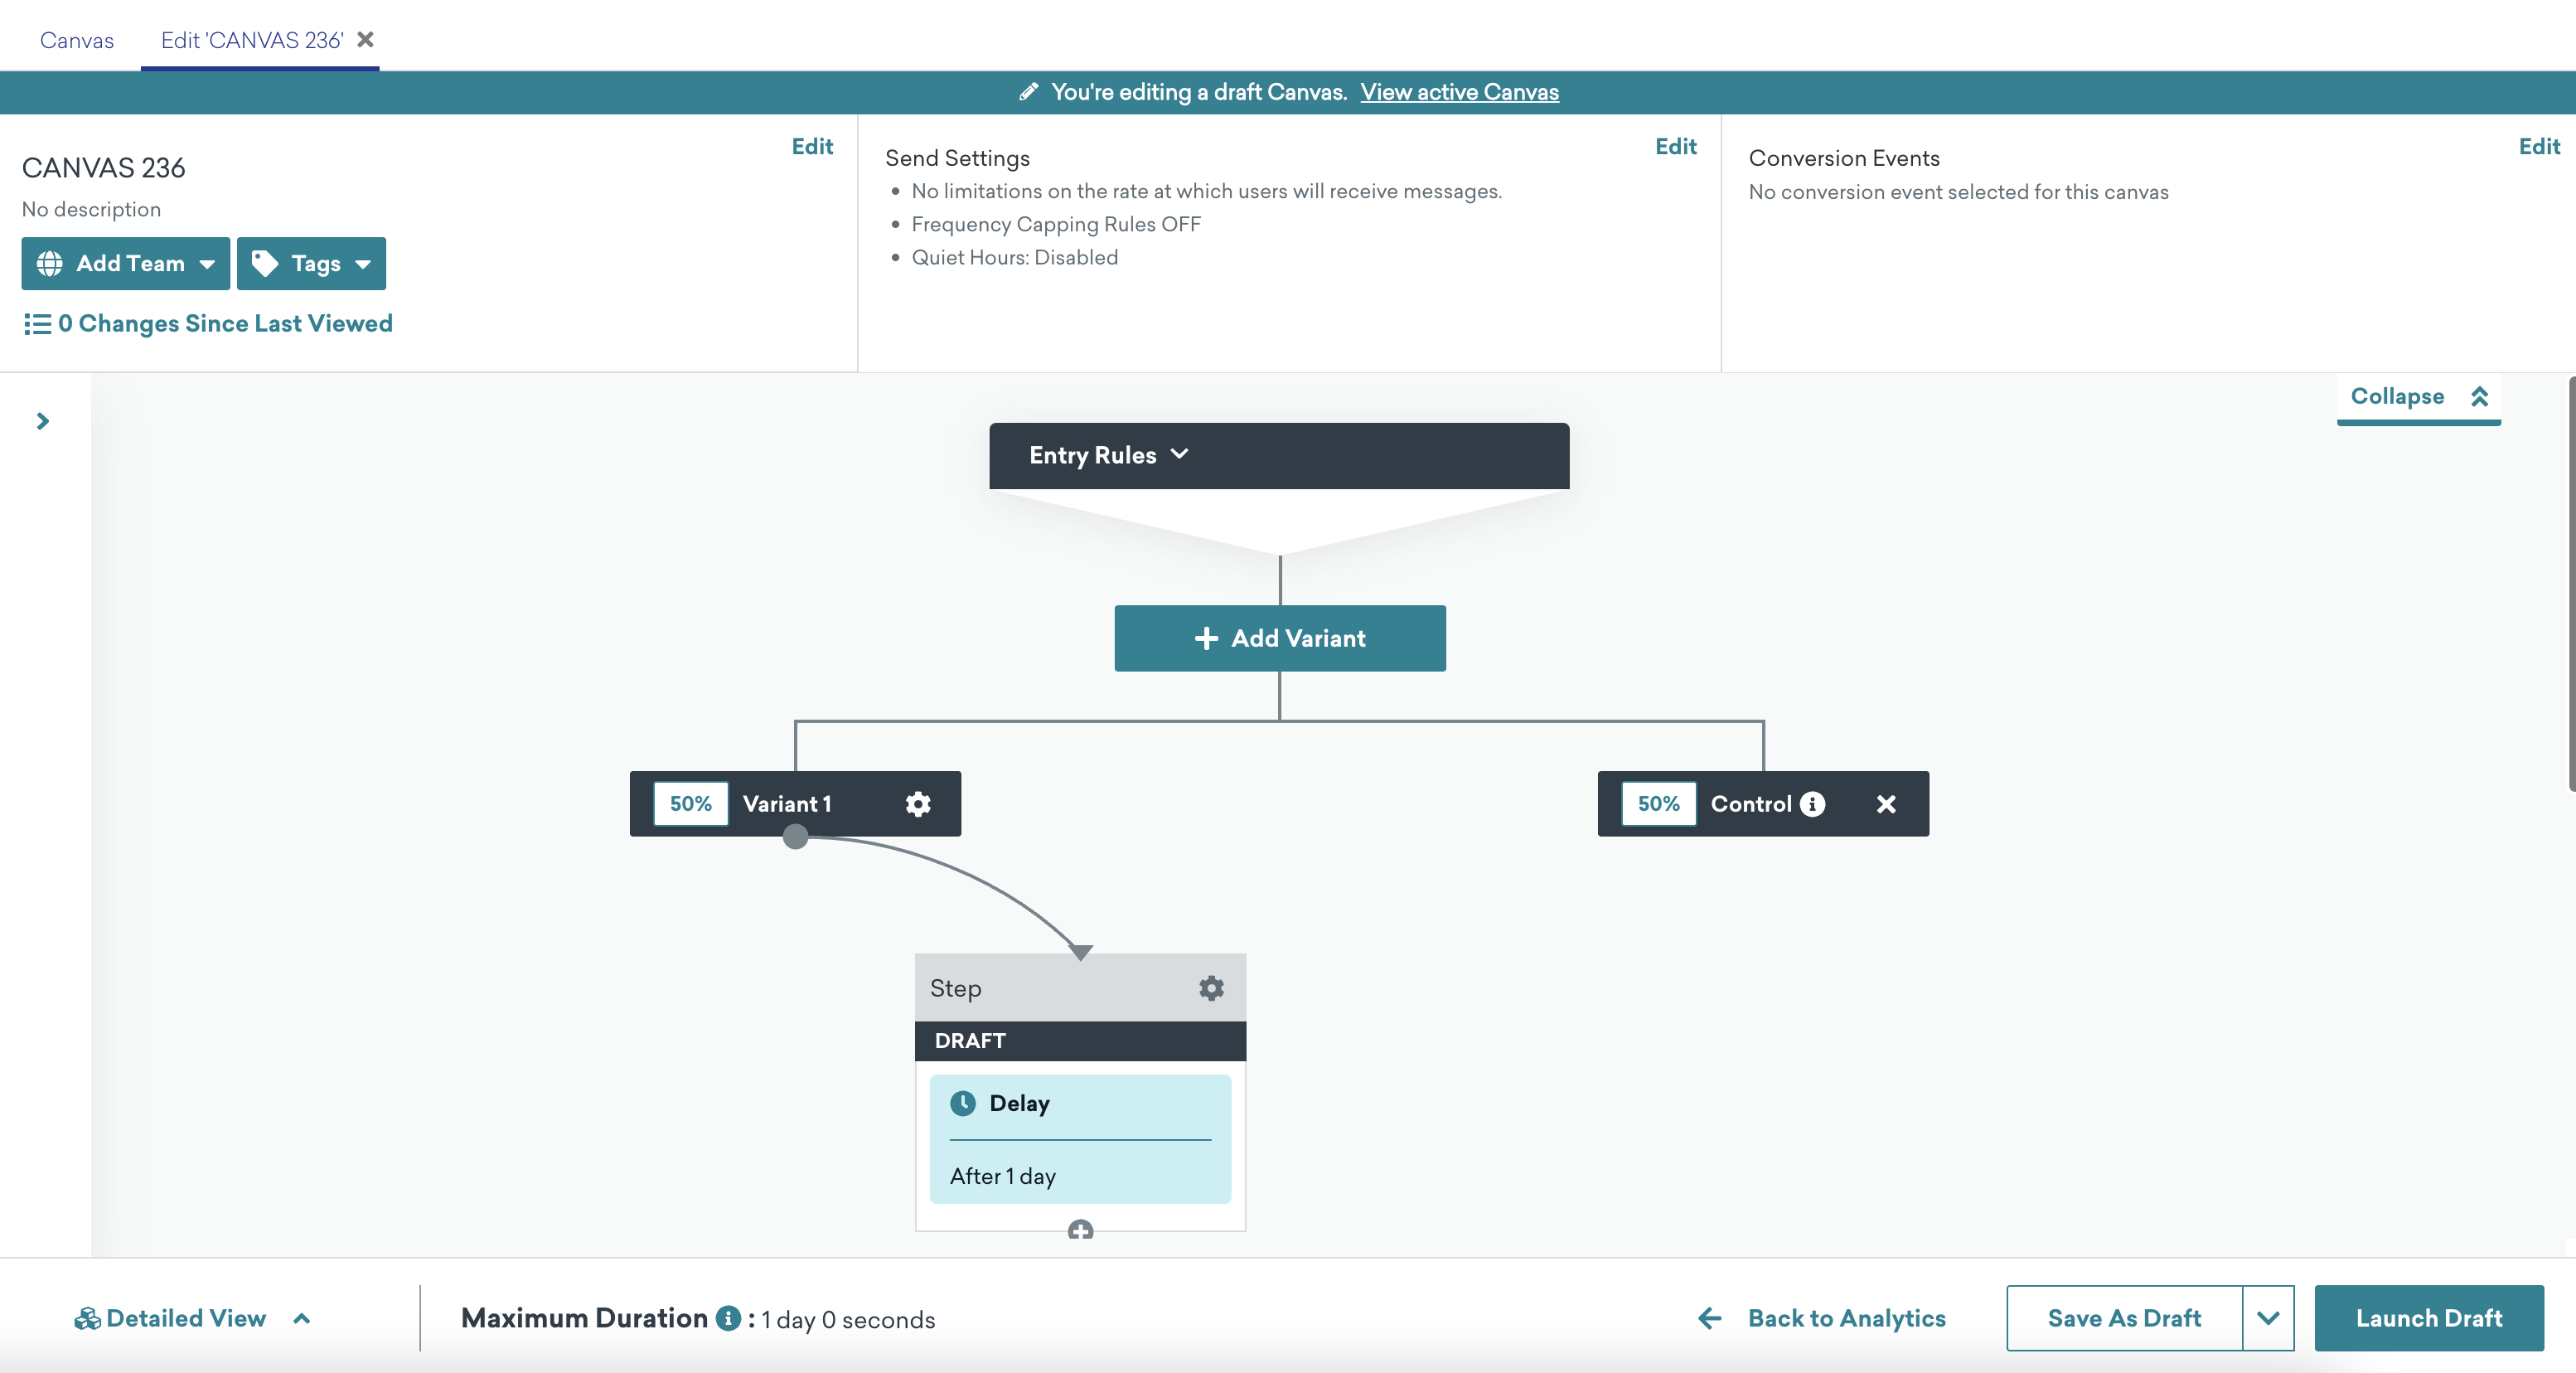Click the 0 Changes Since Last Viewed item

click(206, 323)
